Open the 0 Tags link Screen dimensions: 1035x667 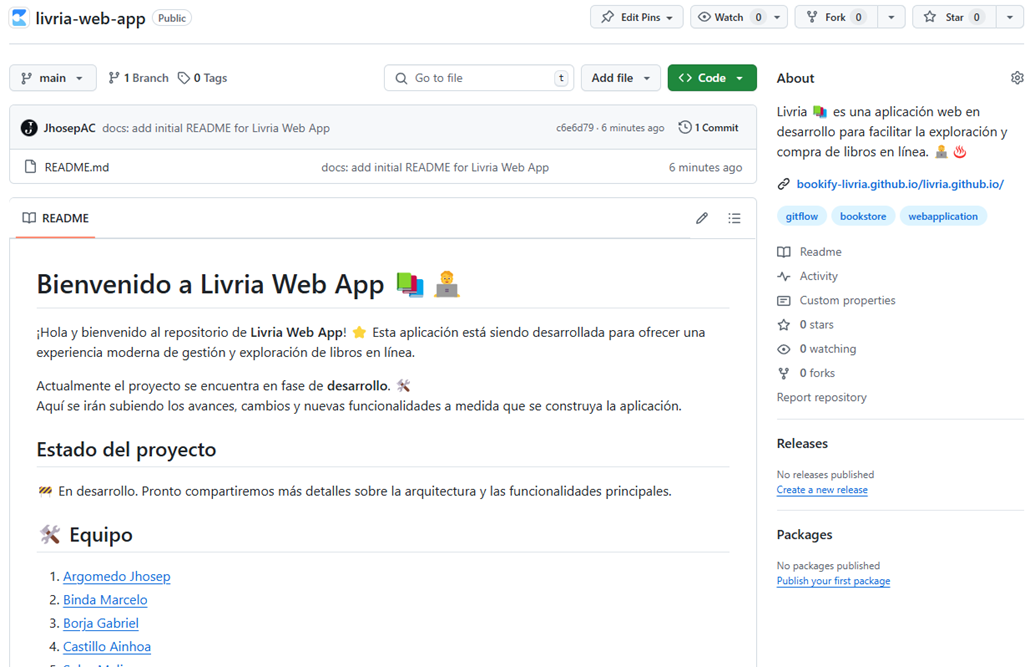click(203, 78)
